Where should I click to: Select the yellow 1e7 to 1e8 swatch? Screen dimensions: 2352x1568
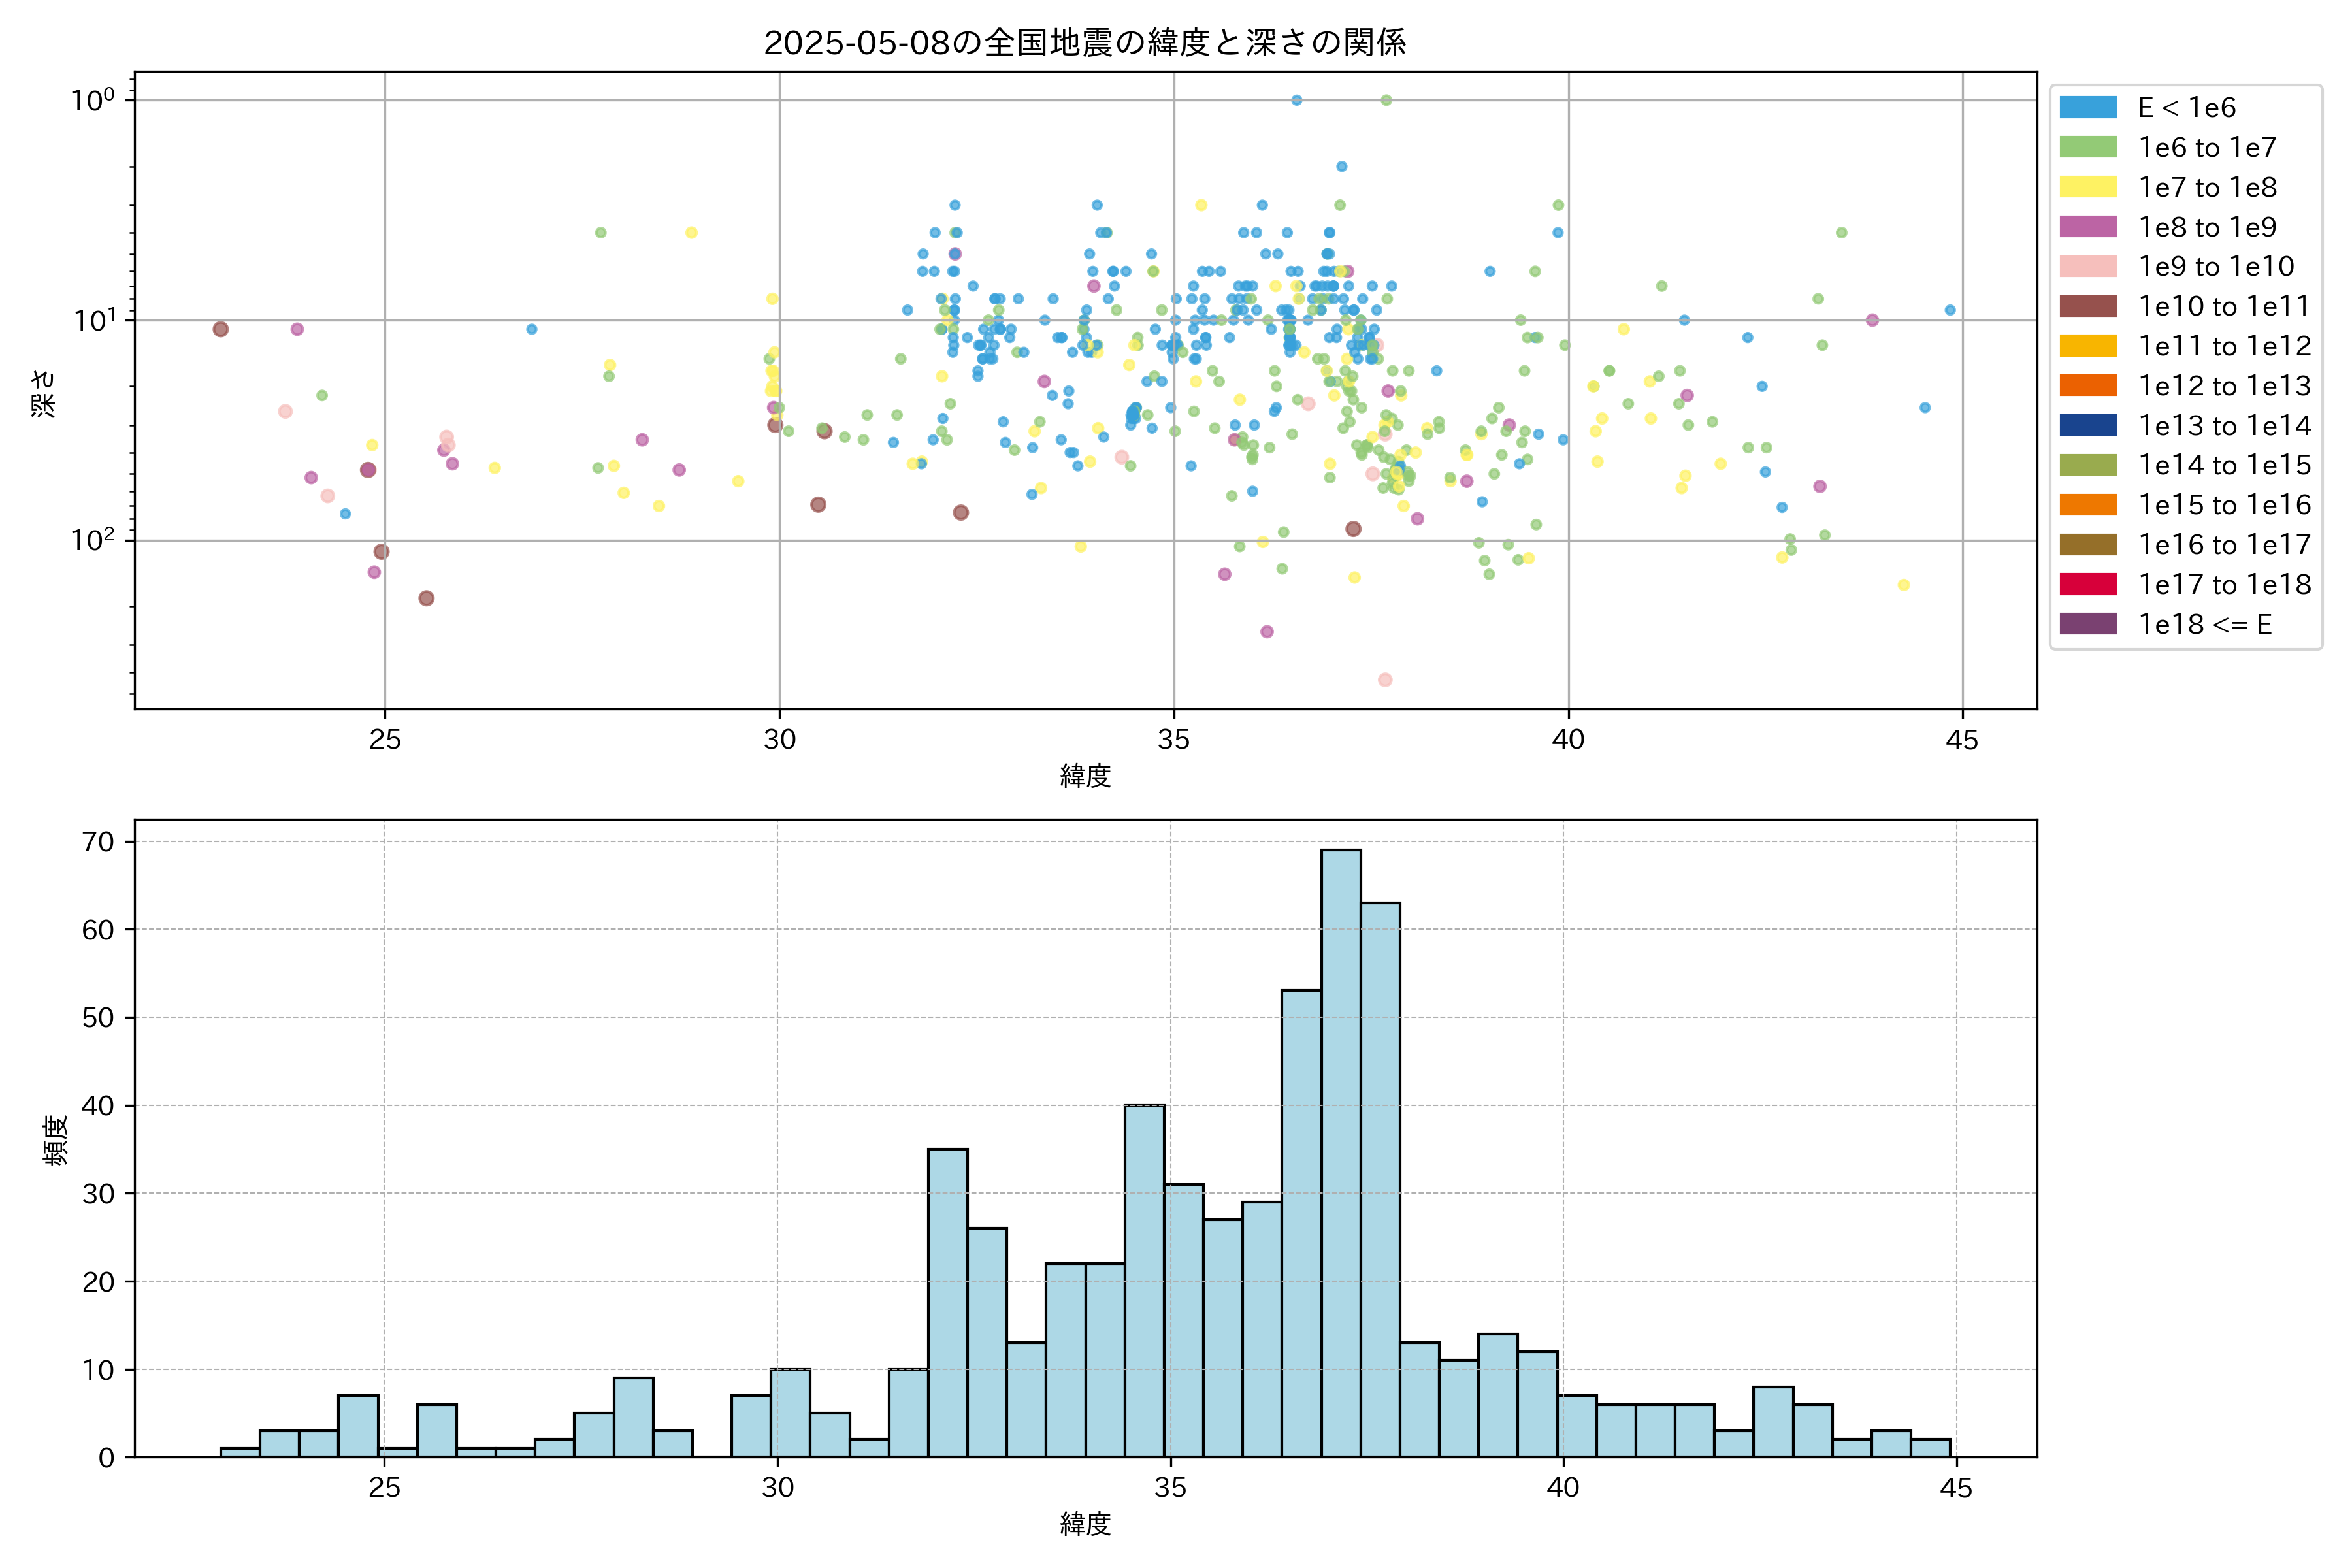[2088, 187]
